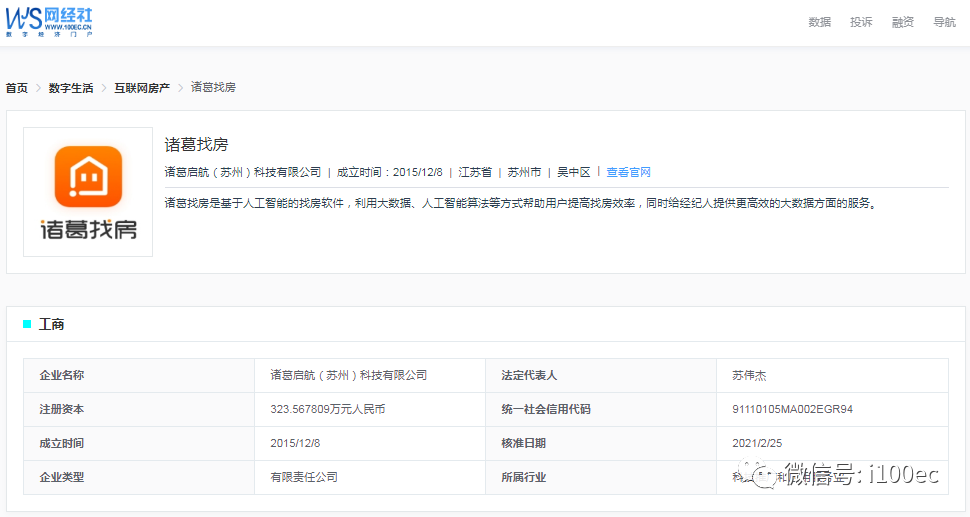Open 数字生活 breadcrumb link
The image size is (970, 517).
click(x=71, y=88)
